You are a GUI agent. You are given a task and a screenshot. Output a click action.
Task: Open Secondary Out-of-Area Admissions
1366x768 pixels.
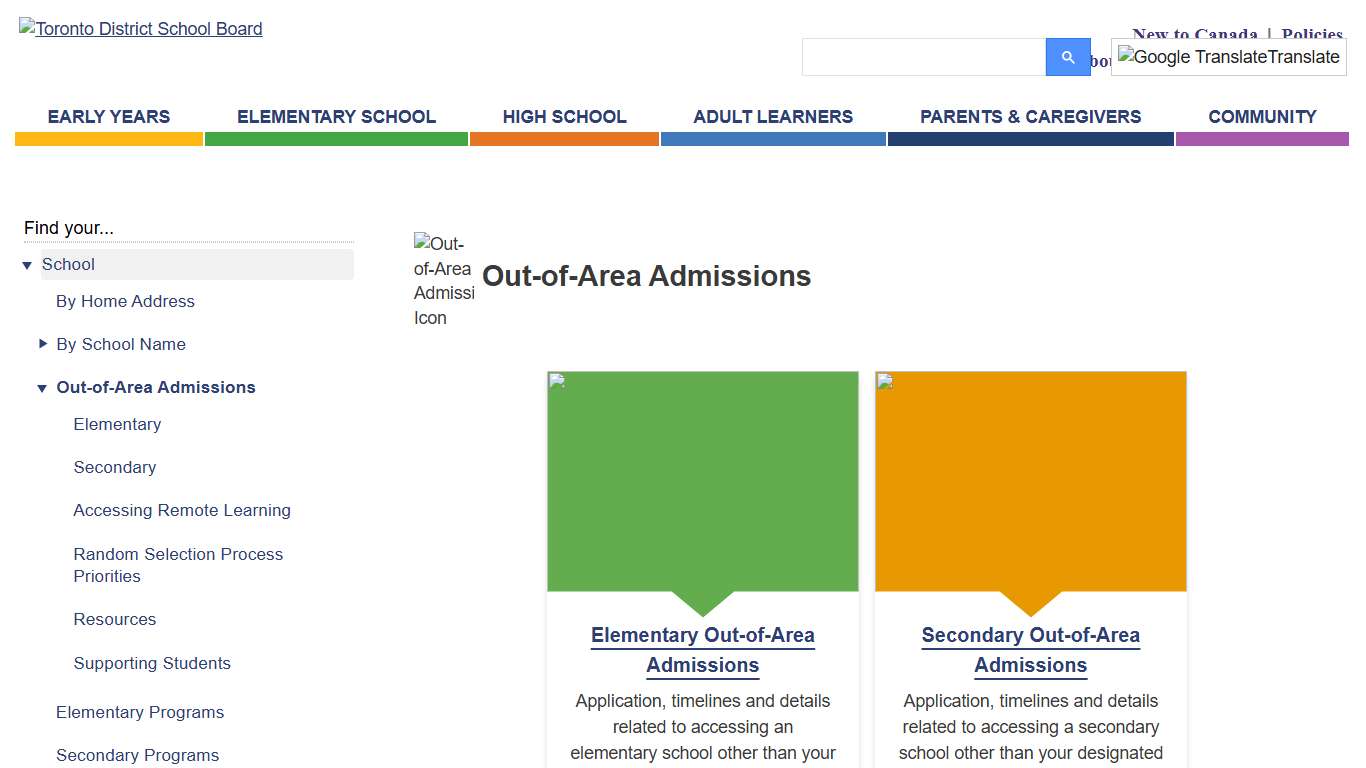(x=1030, y=650)
